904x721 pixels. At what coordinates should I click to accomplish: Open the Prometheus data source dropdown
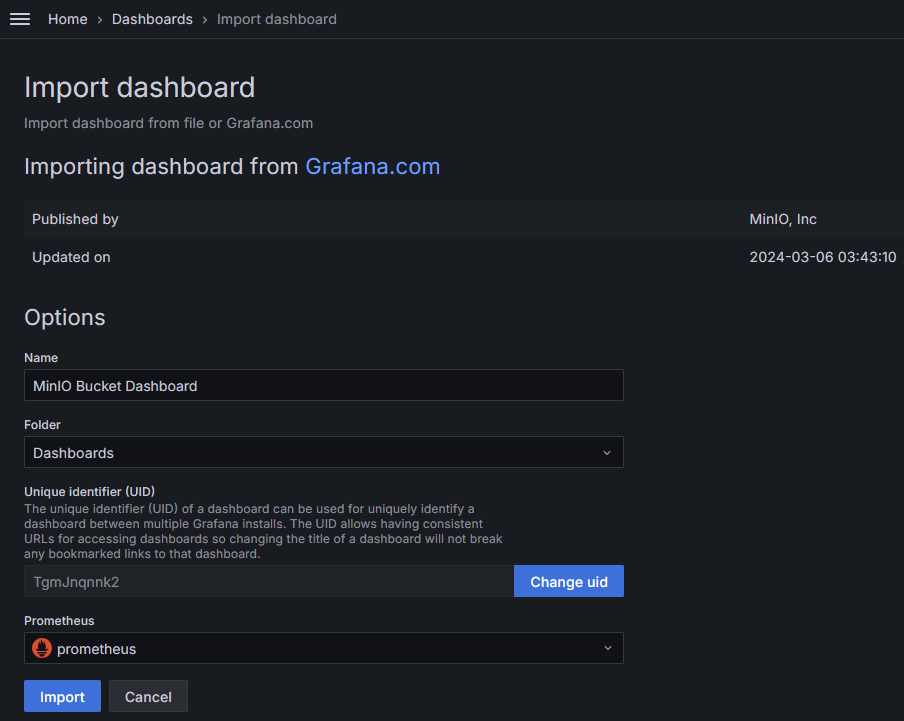pos(323,648)
